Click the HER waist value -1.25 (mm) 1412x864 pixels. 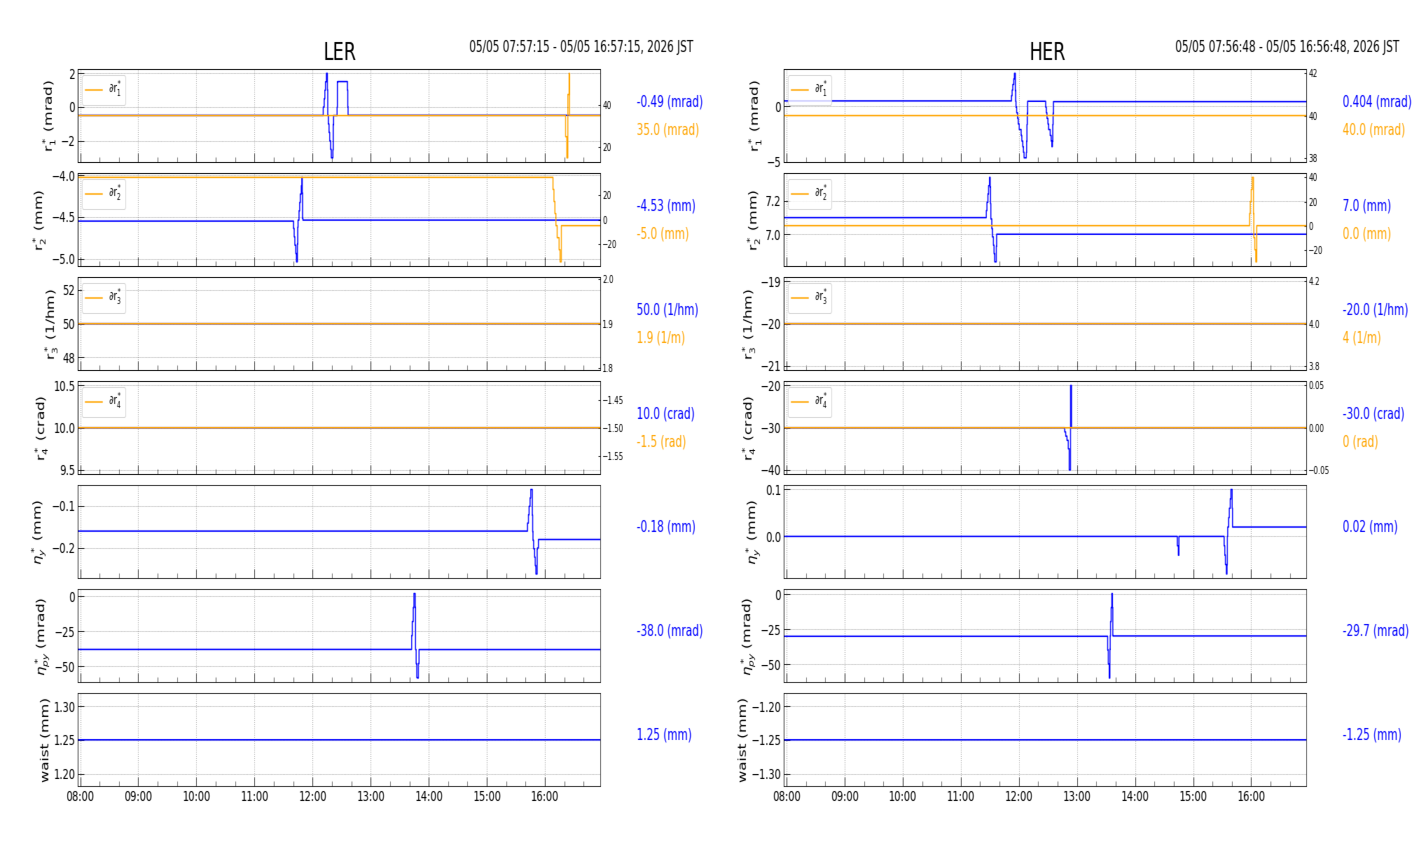click(1371, 734)
